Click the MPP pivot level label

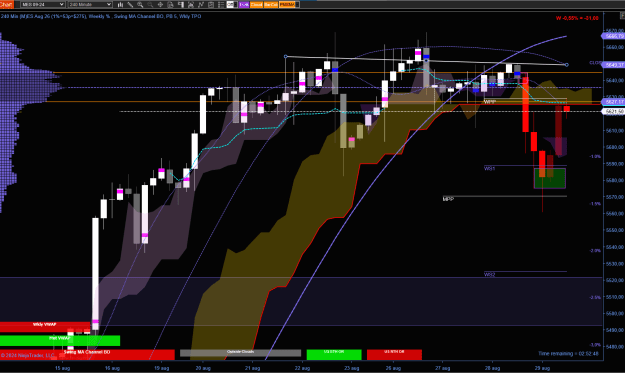tap(448, 198)
